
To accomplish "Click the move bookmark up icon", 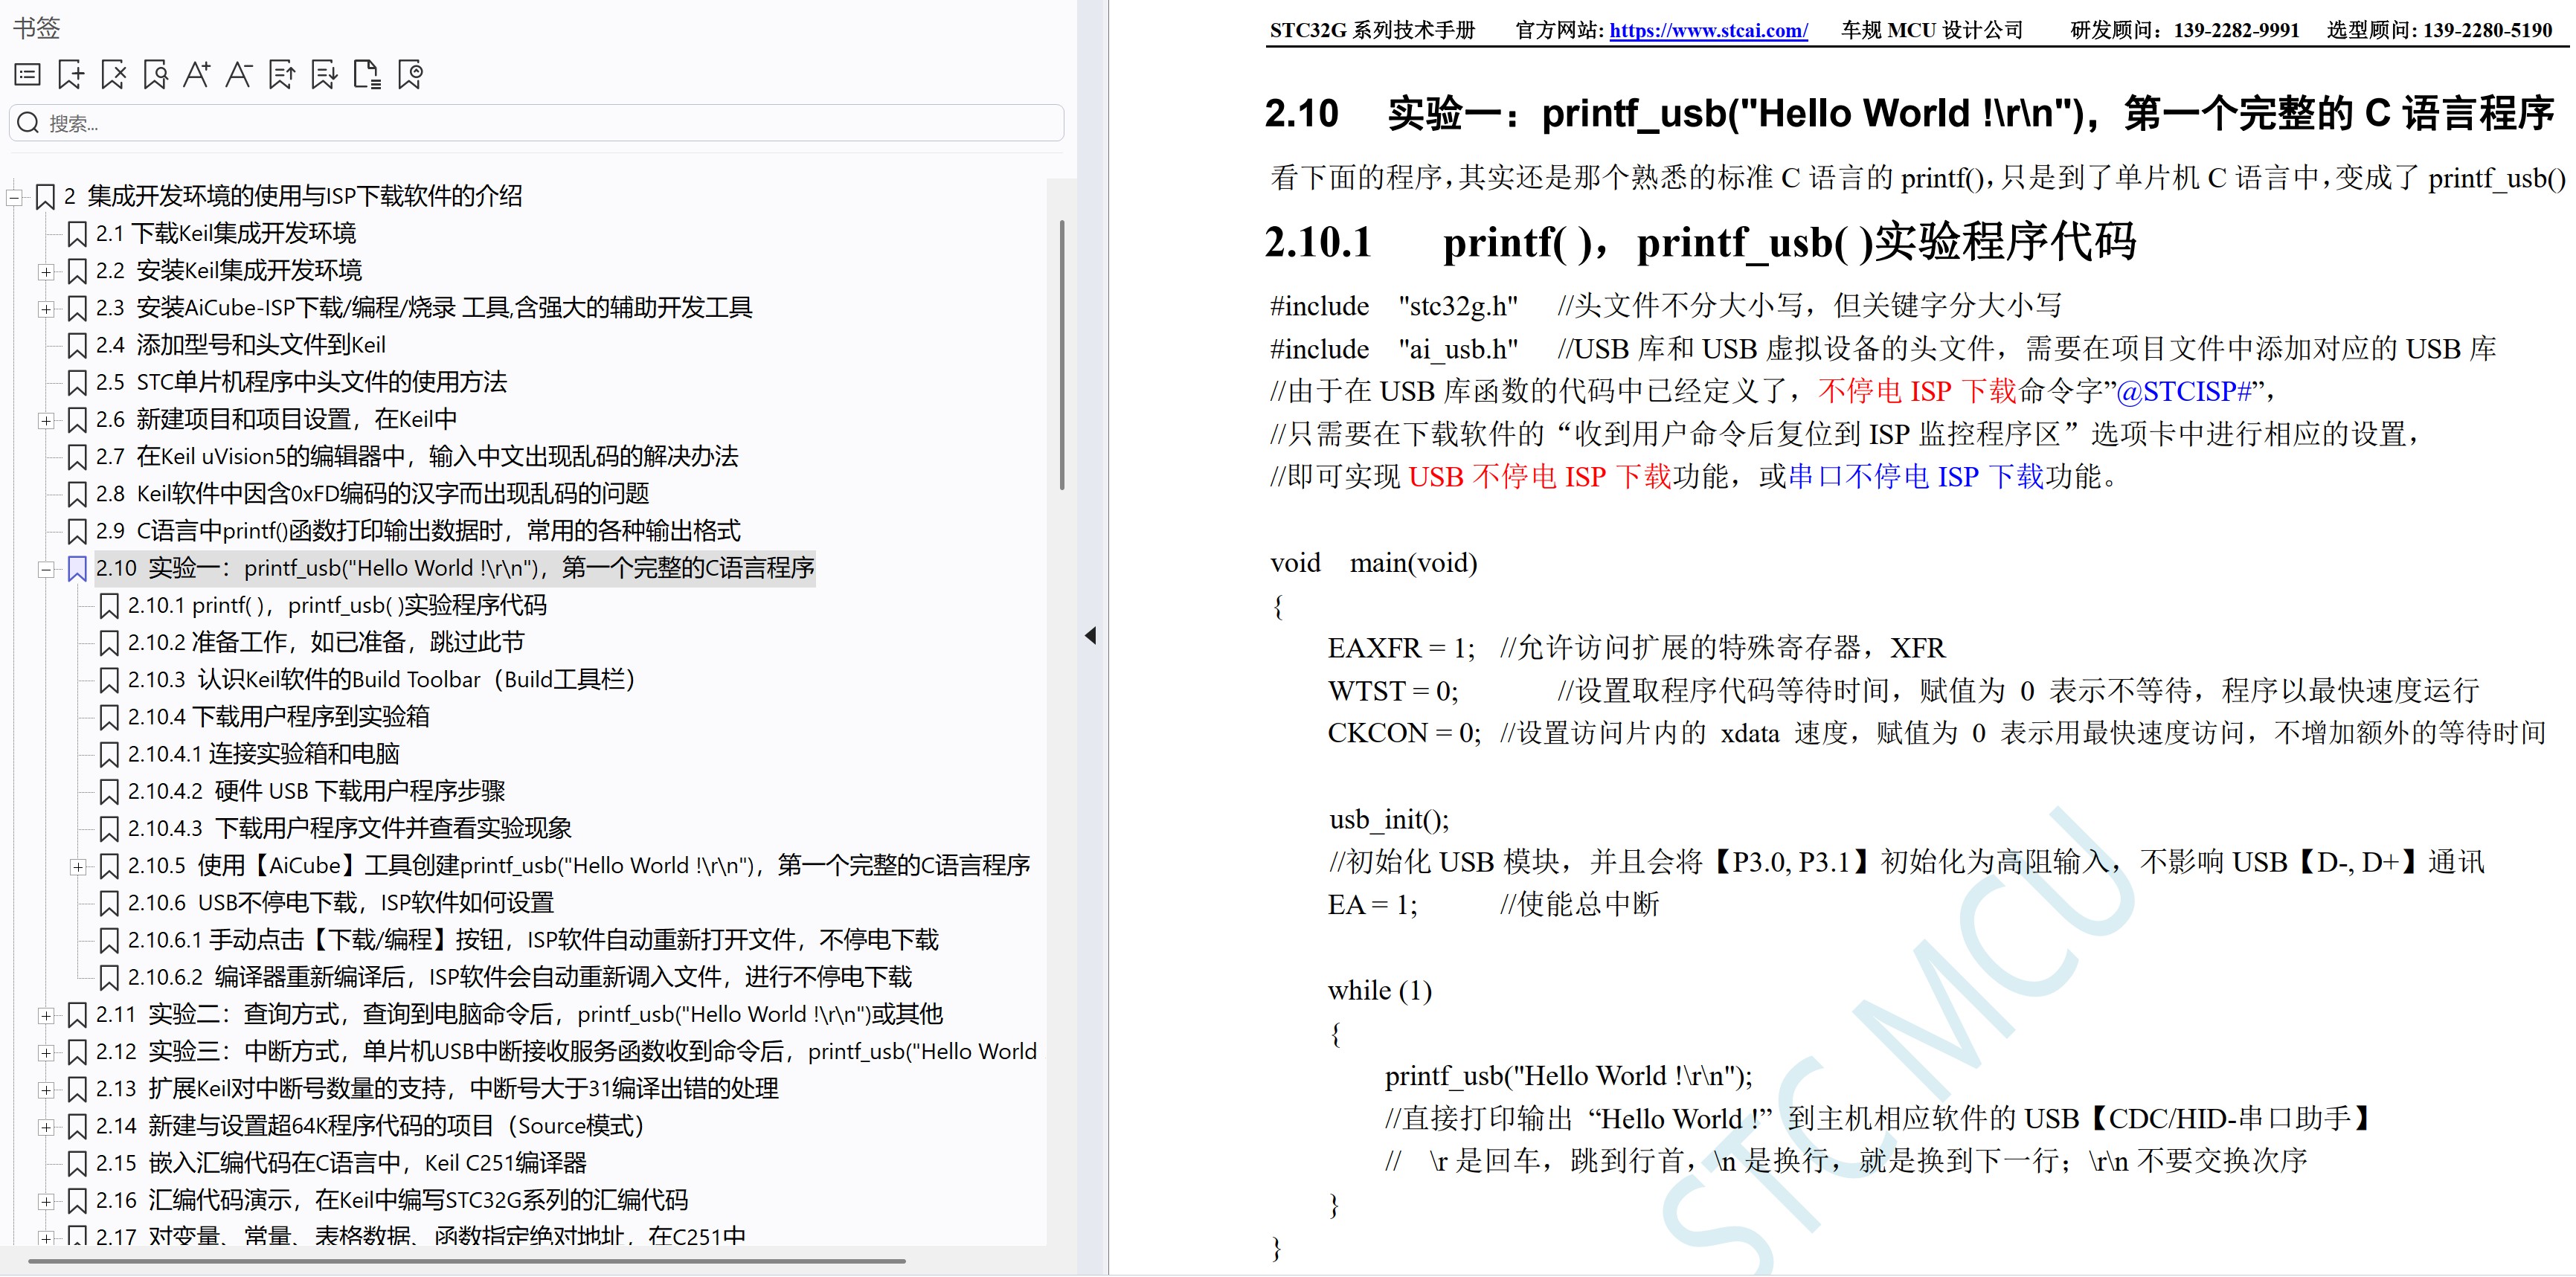I will click(x=282, y=74).
